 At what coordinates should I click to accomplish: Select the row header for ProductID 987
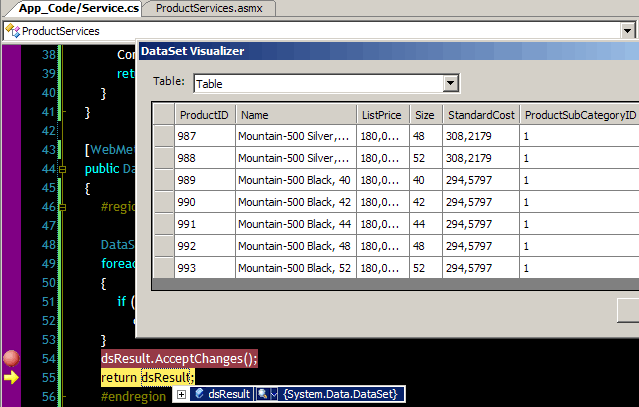pos(163,136)
